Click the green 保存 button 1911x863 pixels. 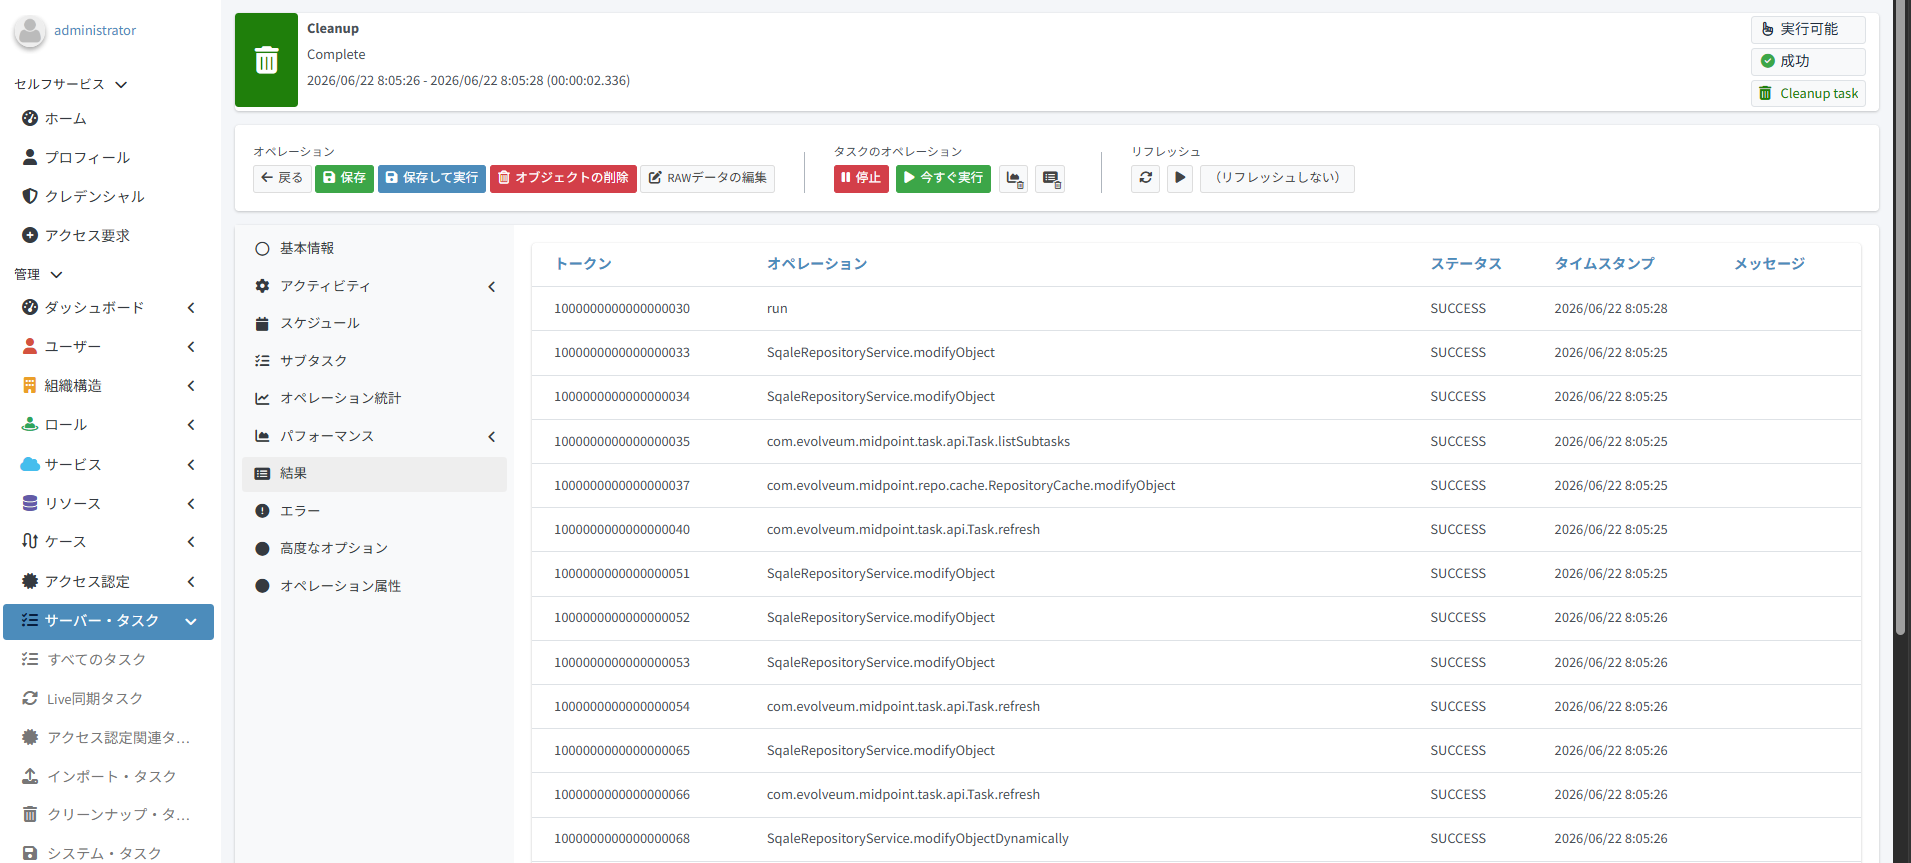[x=344, y=178]
